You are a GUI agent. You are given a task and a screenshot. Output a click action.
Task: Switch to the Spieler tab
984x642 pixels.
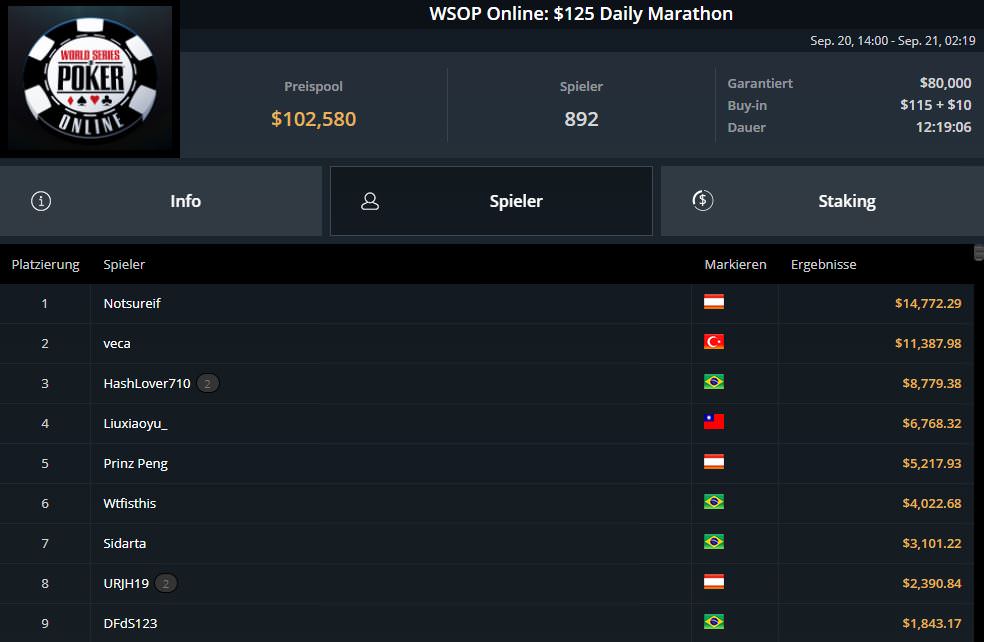pyautogui.click(x=491, y=201)
